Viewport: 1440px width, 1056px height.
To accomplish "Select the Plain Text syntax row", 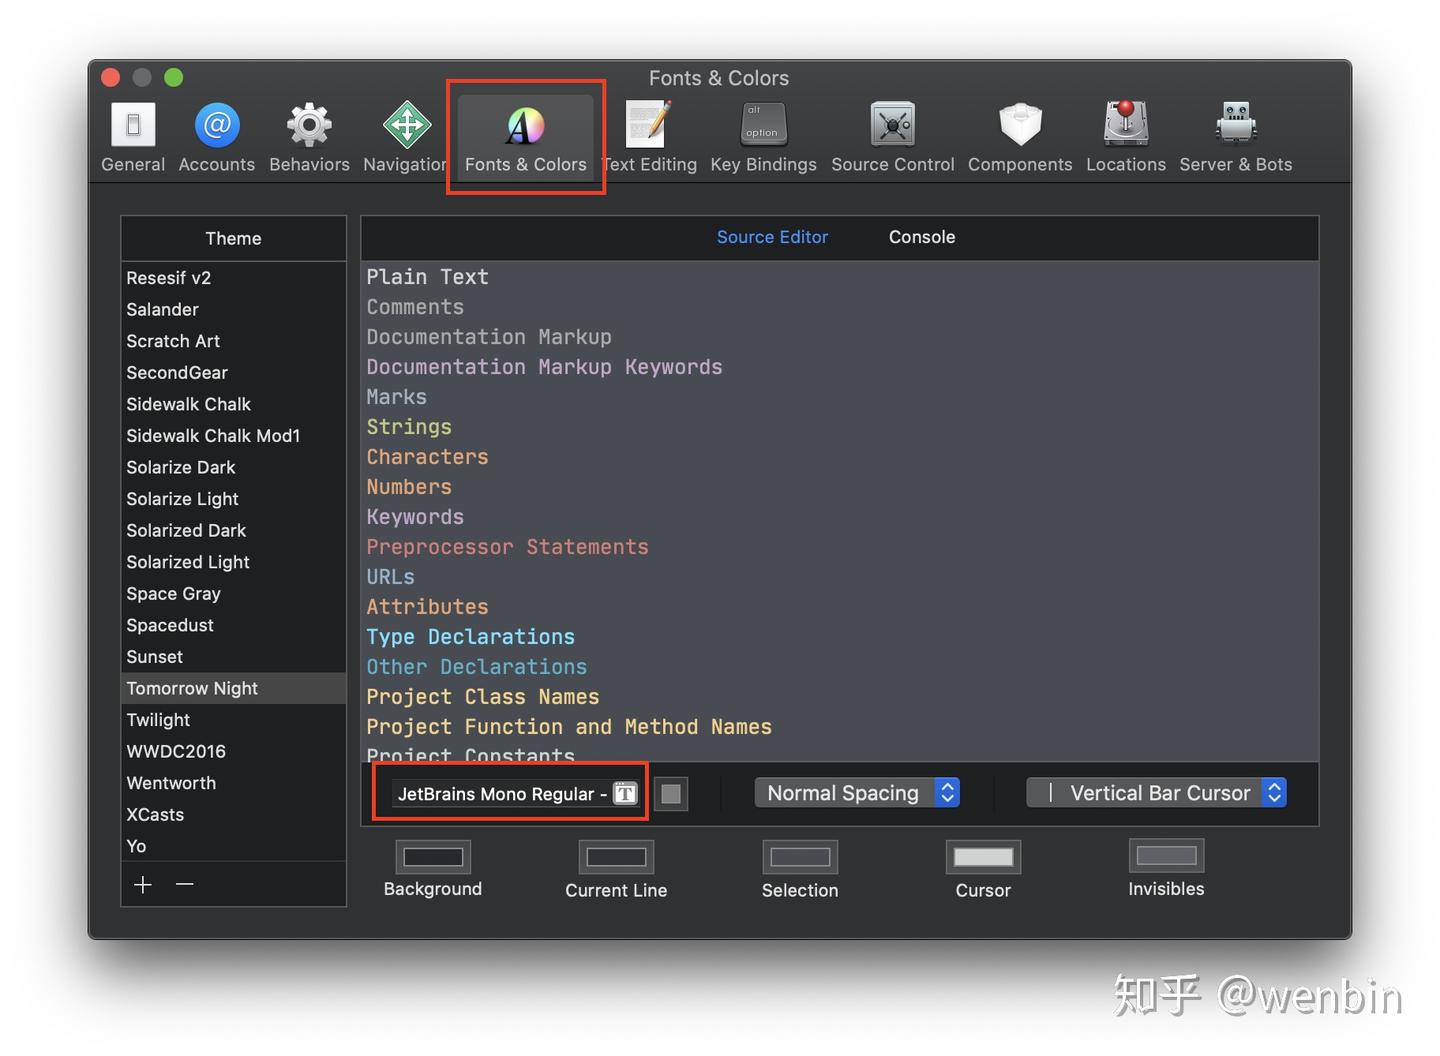I will [840, 277].
